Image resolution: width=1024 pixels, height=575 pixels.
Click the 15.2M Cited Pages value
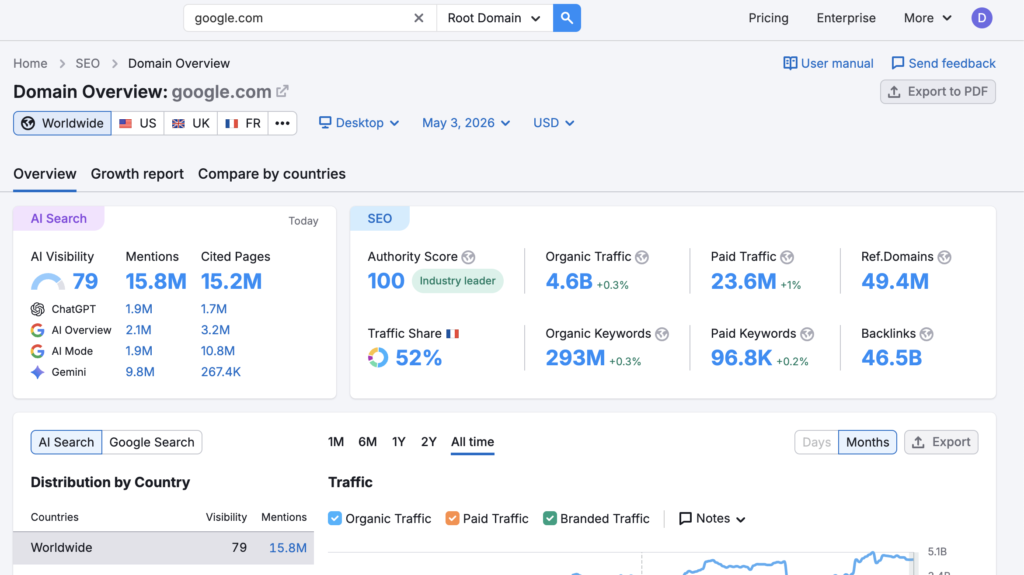click(231, 282)
